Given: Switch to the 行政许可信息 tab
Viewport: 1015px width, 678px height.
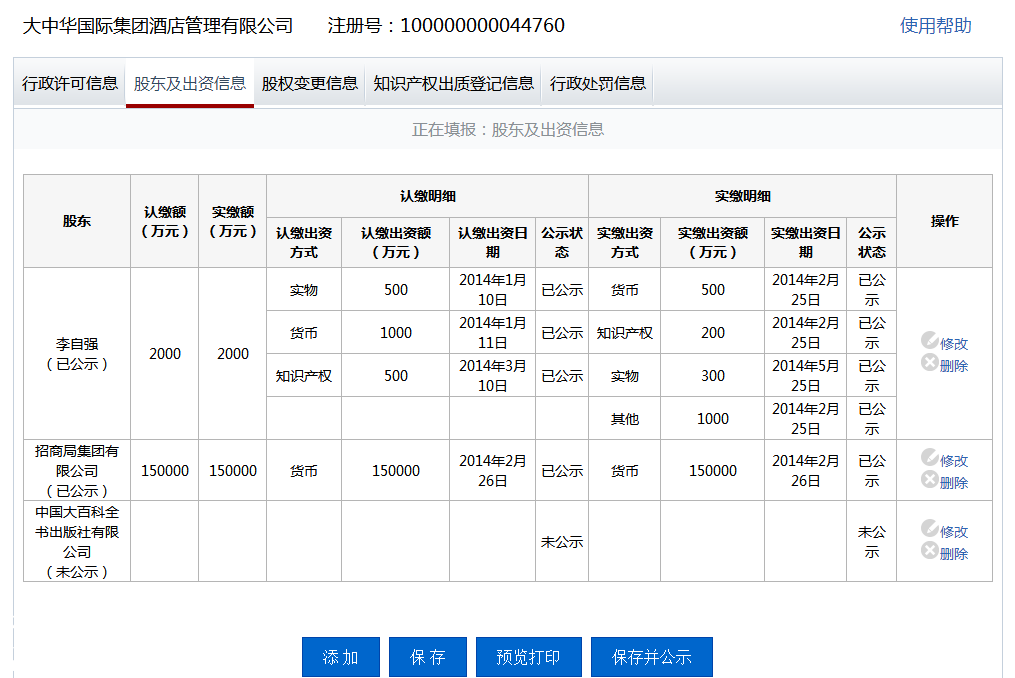Looking at the screenshot, I should [67, 84].
